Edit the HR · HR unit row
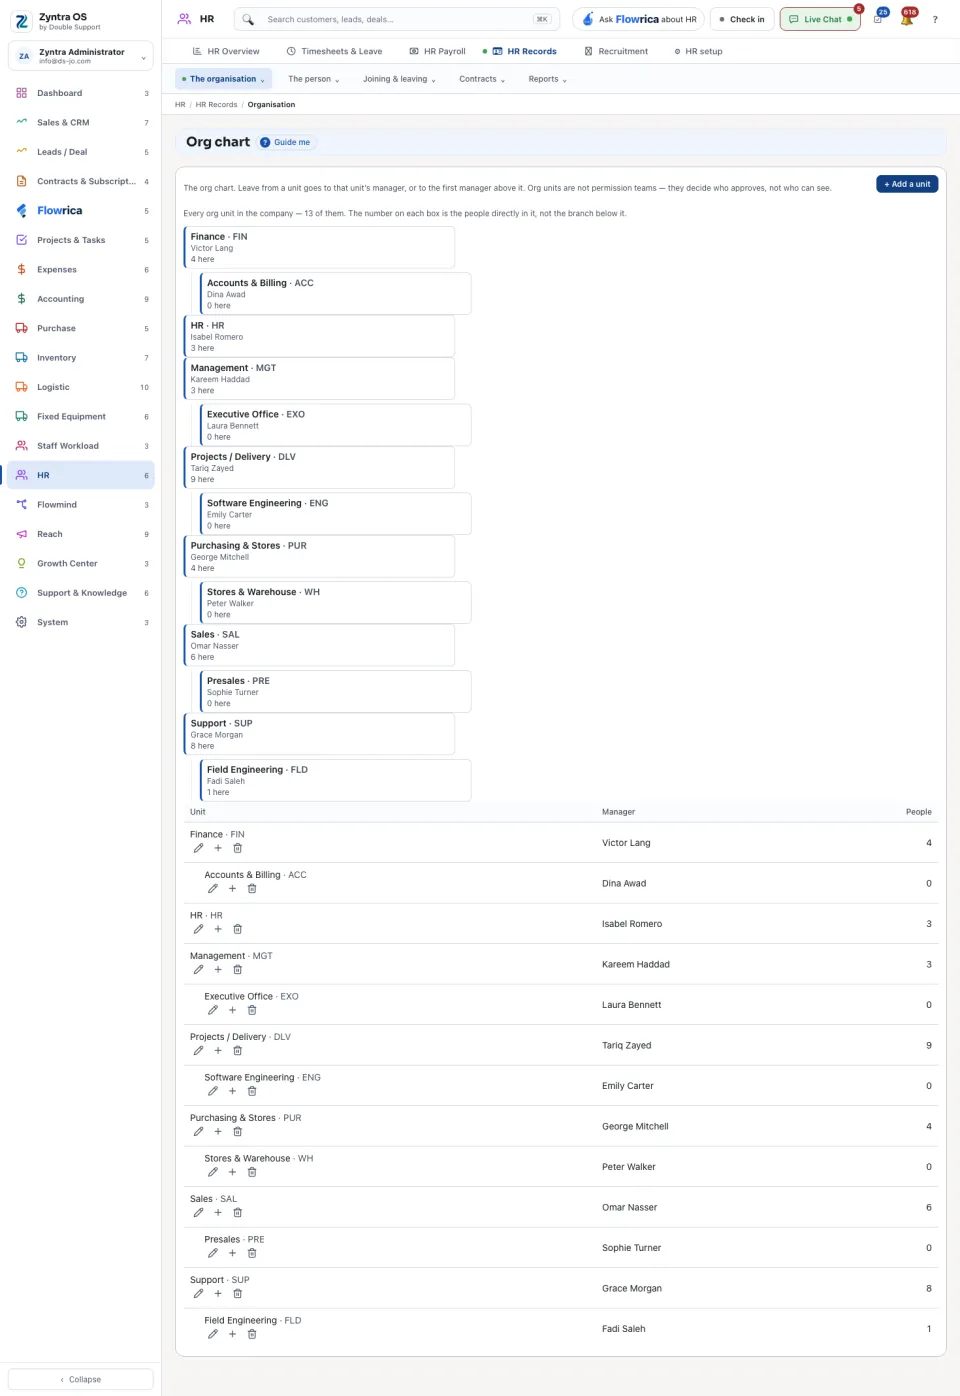Viewport: 960px width, 1396px height. coord(198,929)
